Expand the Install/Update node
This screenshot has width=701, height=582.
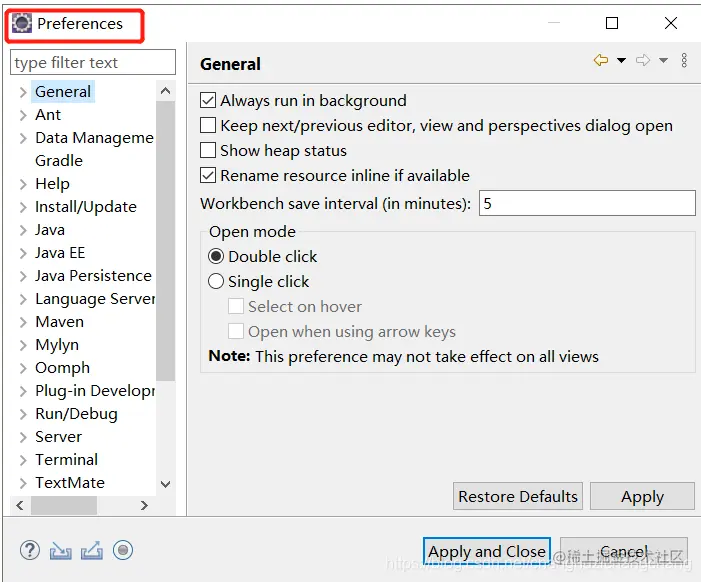(23, 207)
